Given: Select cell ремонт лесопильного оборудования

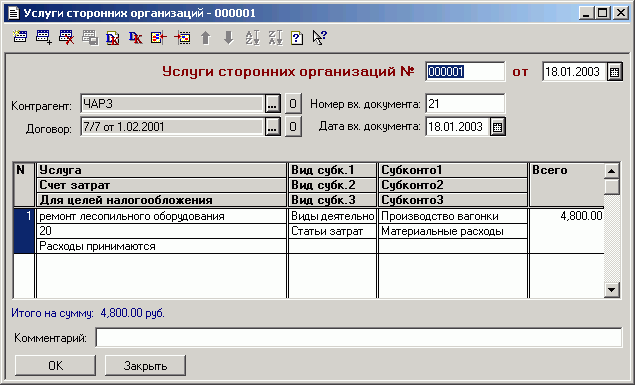Looking at the screenshot, I should [161, 216].
